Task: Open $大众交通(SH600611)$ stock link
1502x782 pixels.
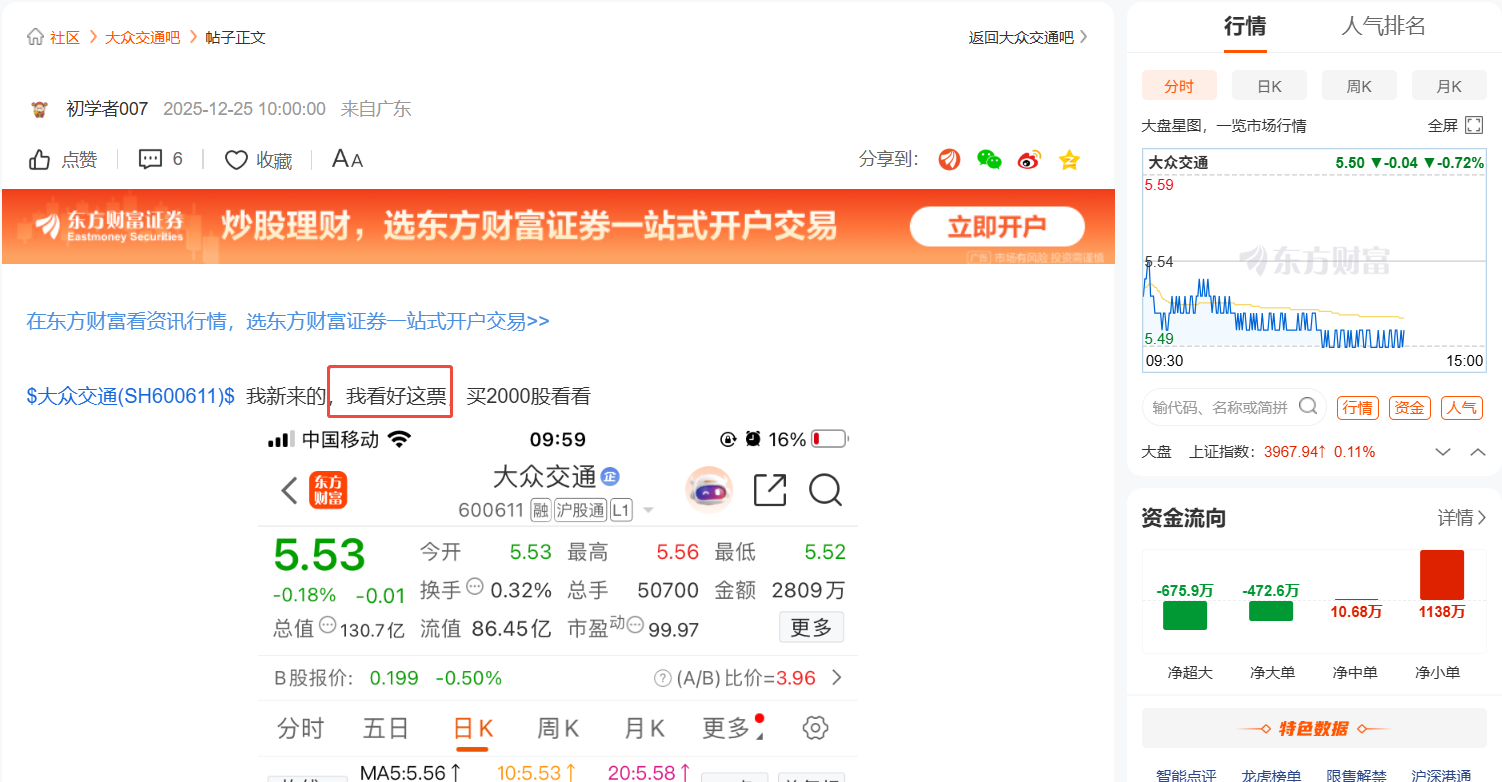Action: (x=131, y=396)
